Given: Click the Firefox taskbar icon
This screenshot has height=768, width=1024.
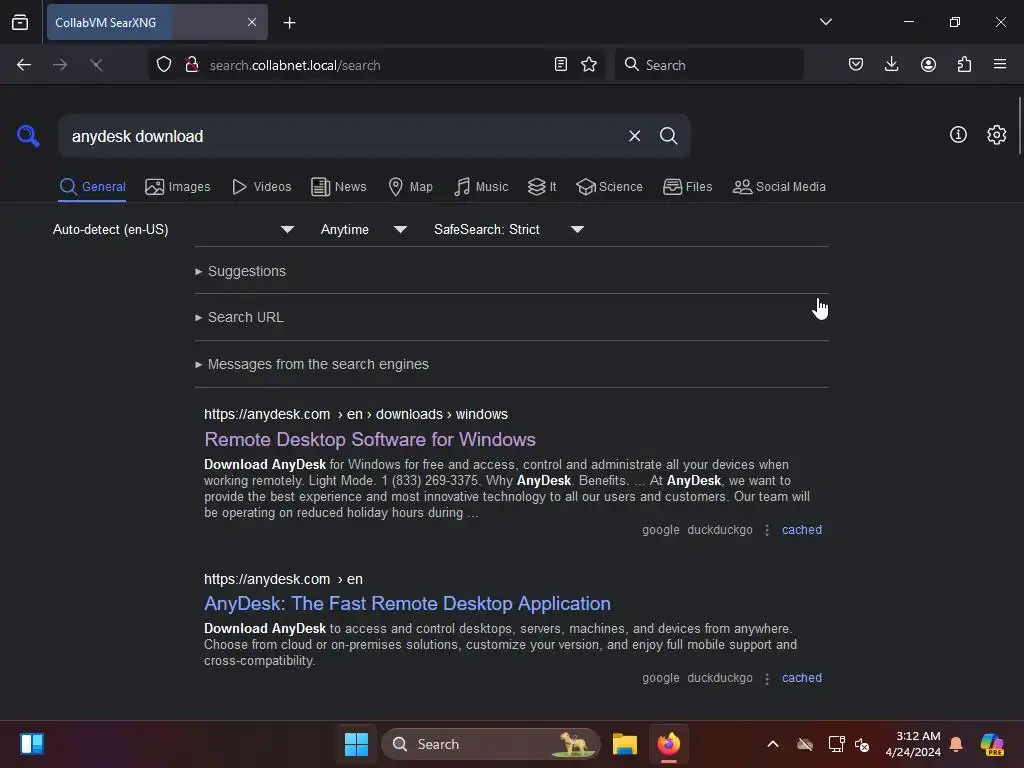Looking at the screenshot, I should pyautogui.click(x=668, y=744).
